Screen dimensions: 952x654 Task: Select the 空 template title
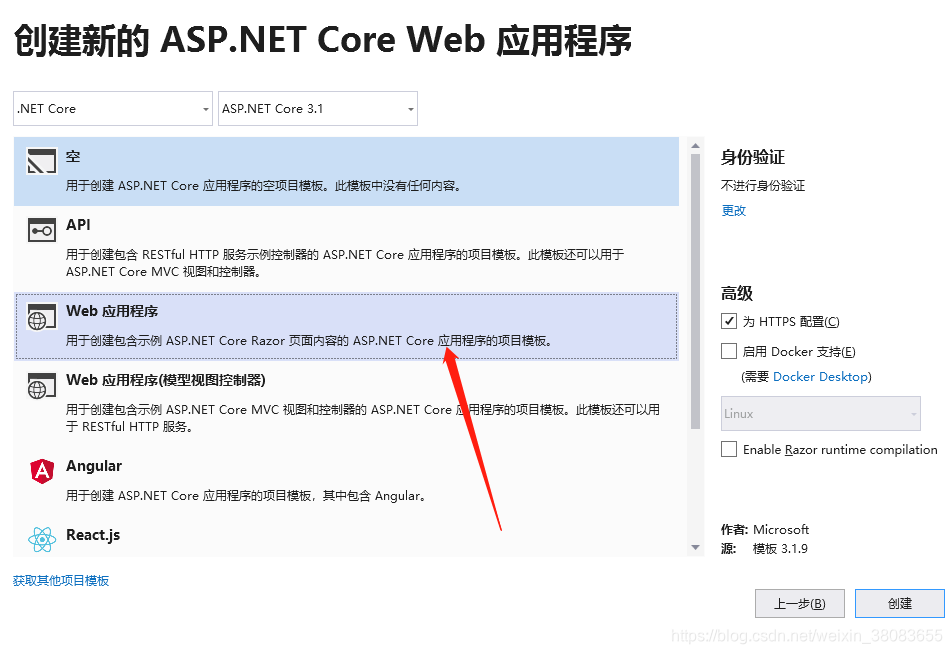point(73,157)
